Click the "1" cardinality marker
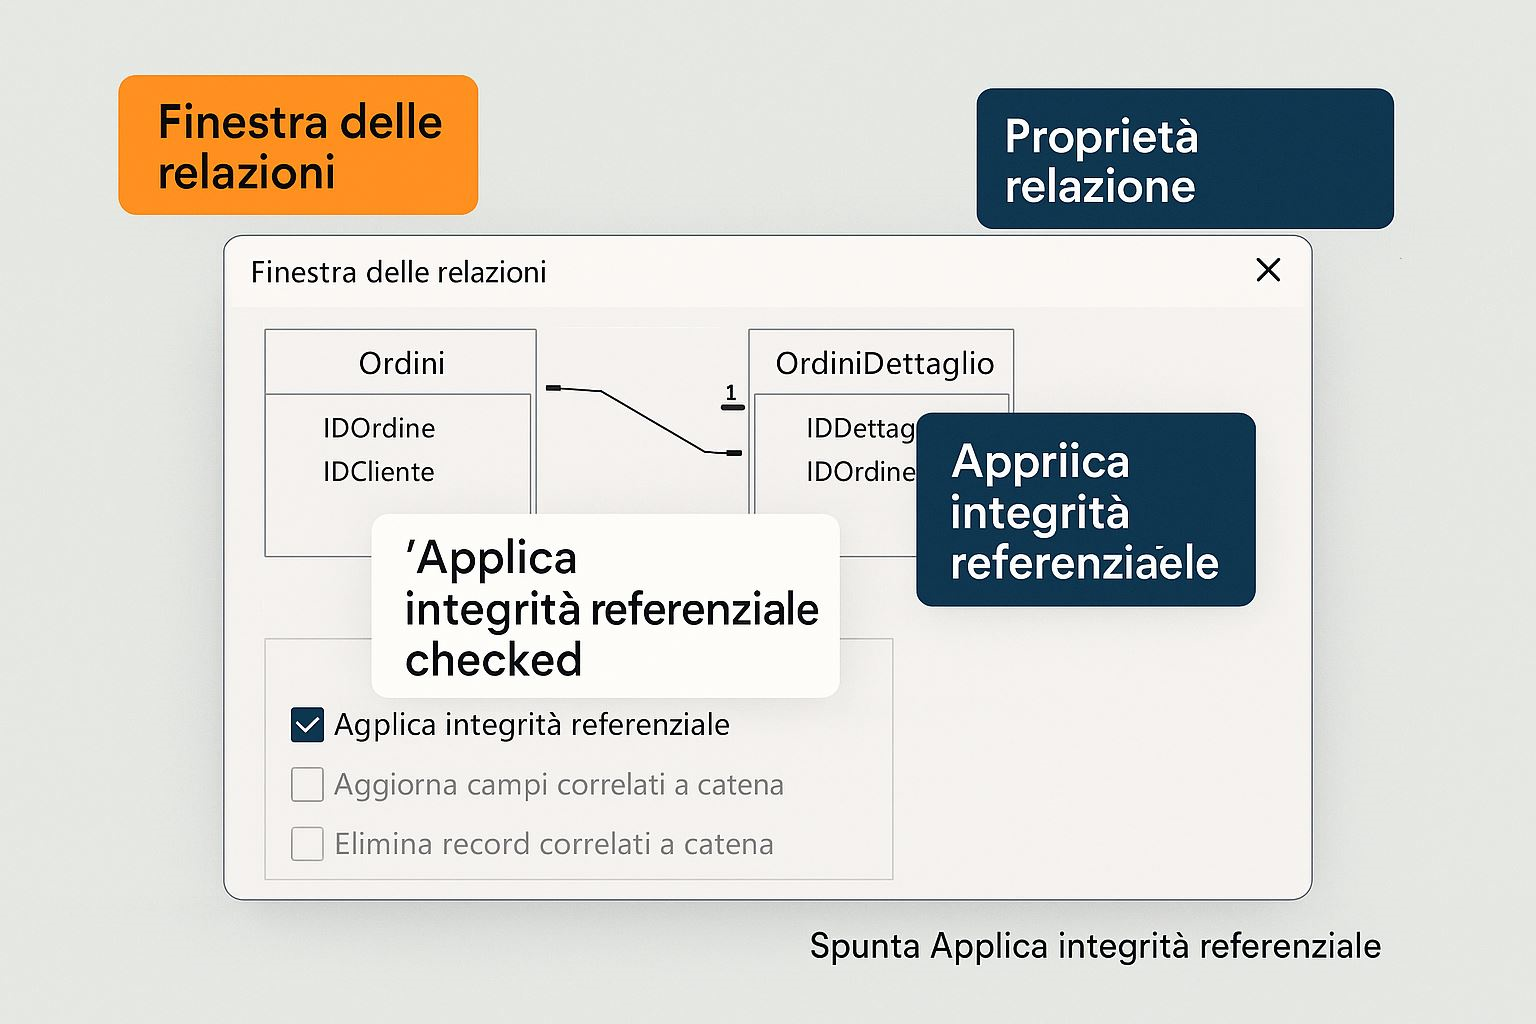The width and height of the screenshot is (1536, 1024). click(x=731, y=393)
